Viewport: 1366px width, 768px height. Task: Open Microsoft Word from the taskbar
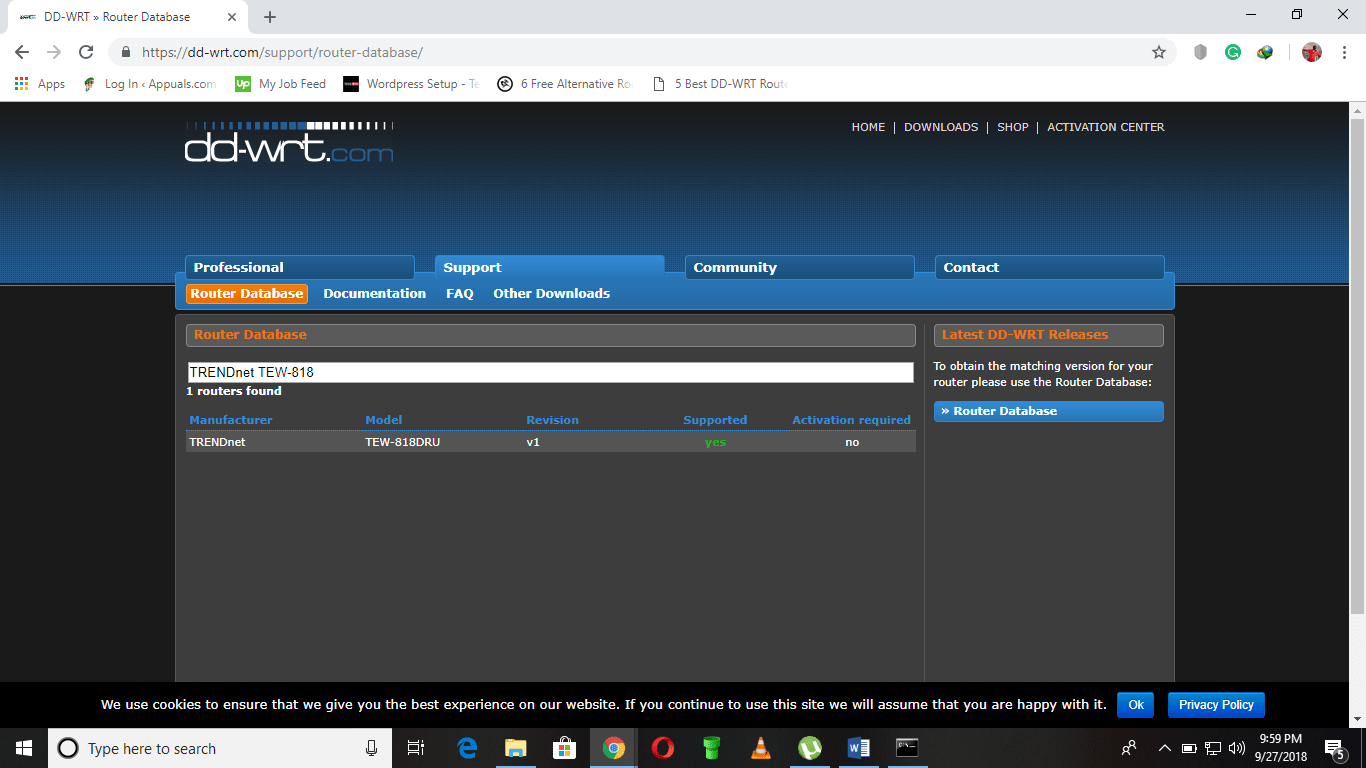pos(858,748)
